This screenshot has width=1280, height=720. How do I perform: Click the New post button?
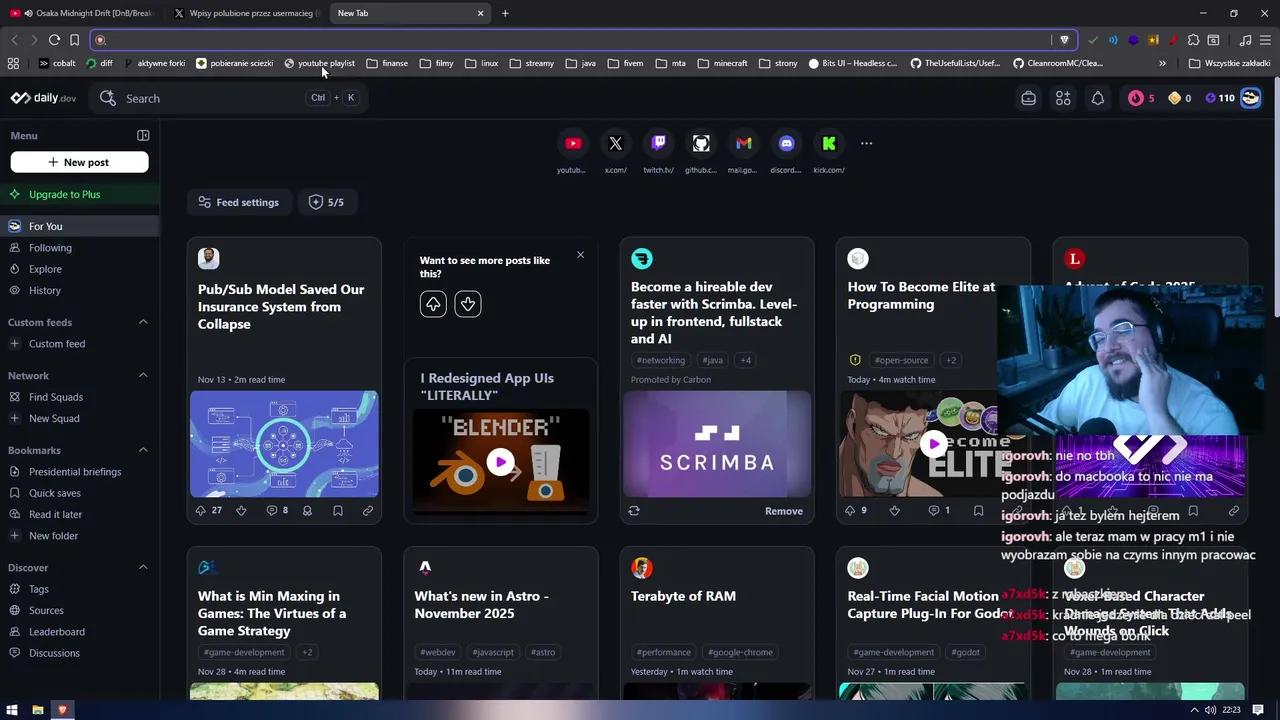pyautogui.click(x=79, y=162)
